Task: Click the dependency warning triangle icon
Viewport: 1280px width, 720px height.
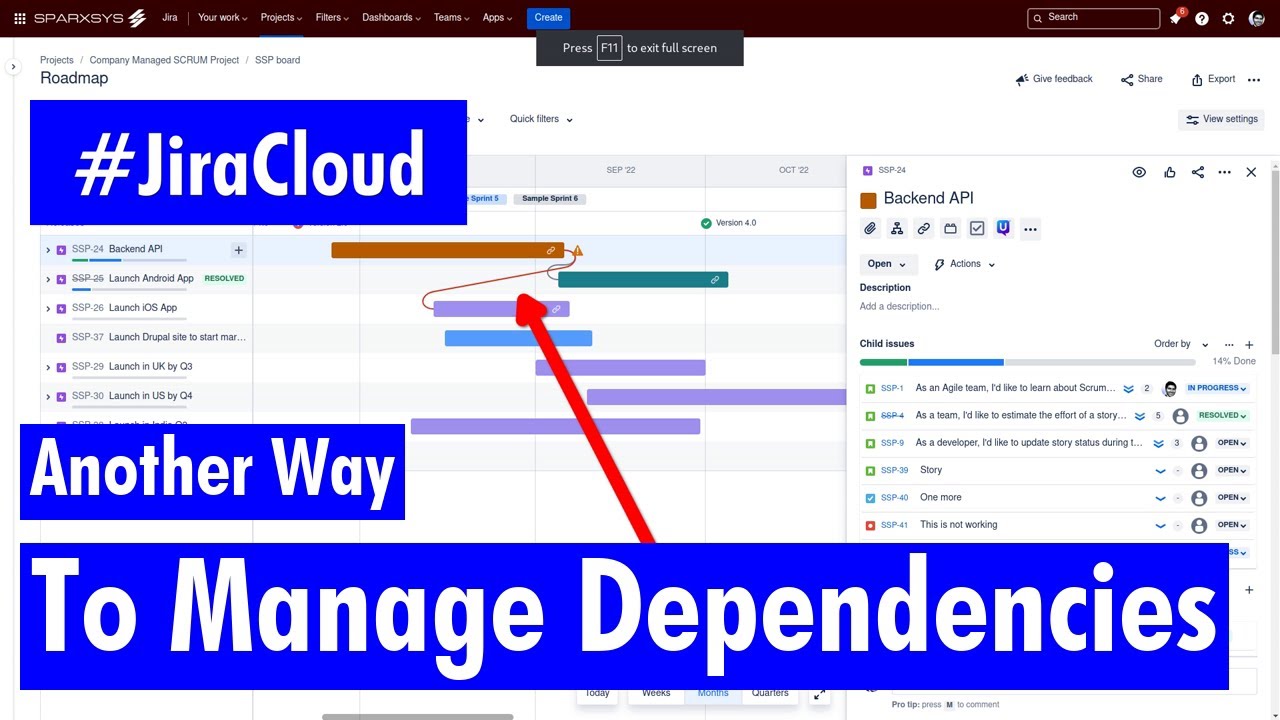Action: 577,250
